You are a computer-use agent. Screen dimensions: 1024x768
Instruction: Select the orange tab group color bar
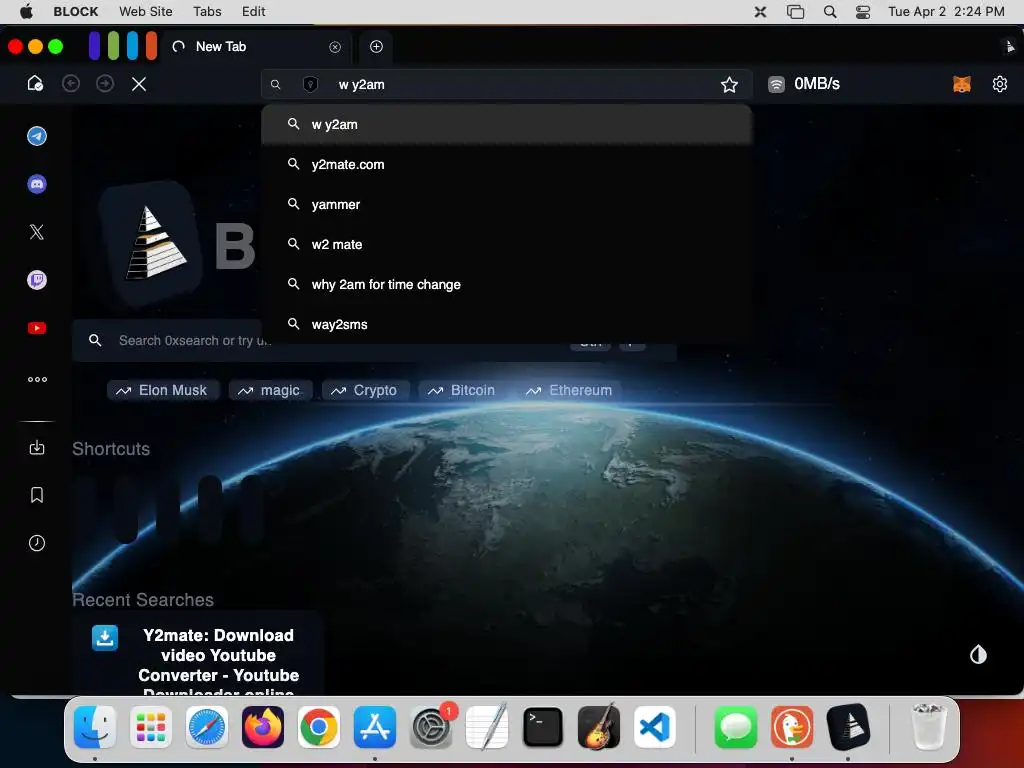(x=152, y=46)
